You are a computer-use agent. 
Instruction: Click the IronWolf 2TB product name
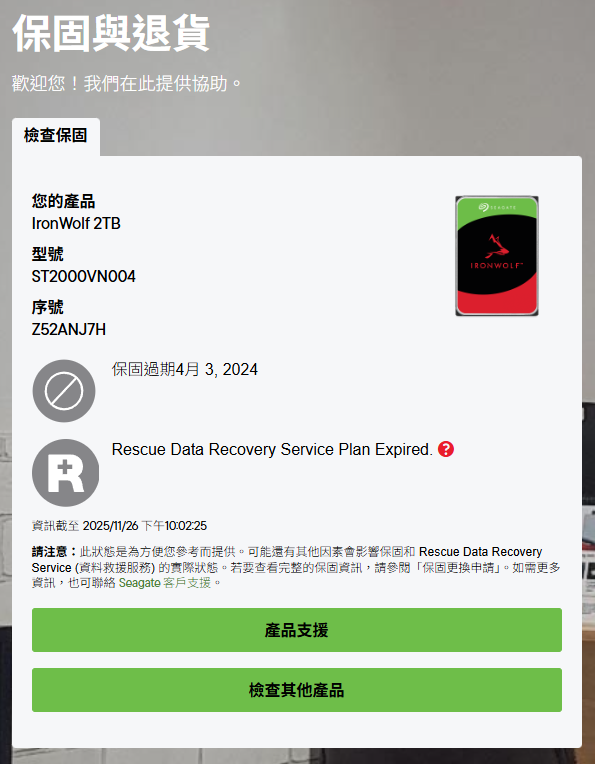tap(76, 224)
